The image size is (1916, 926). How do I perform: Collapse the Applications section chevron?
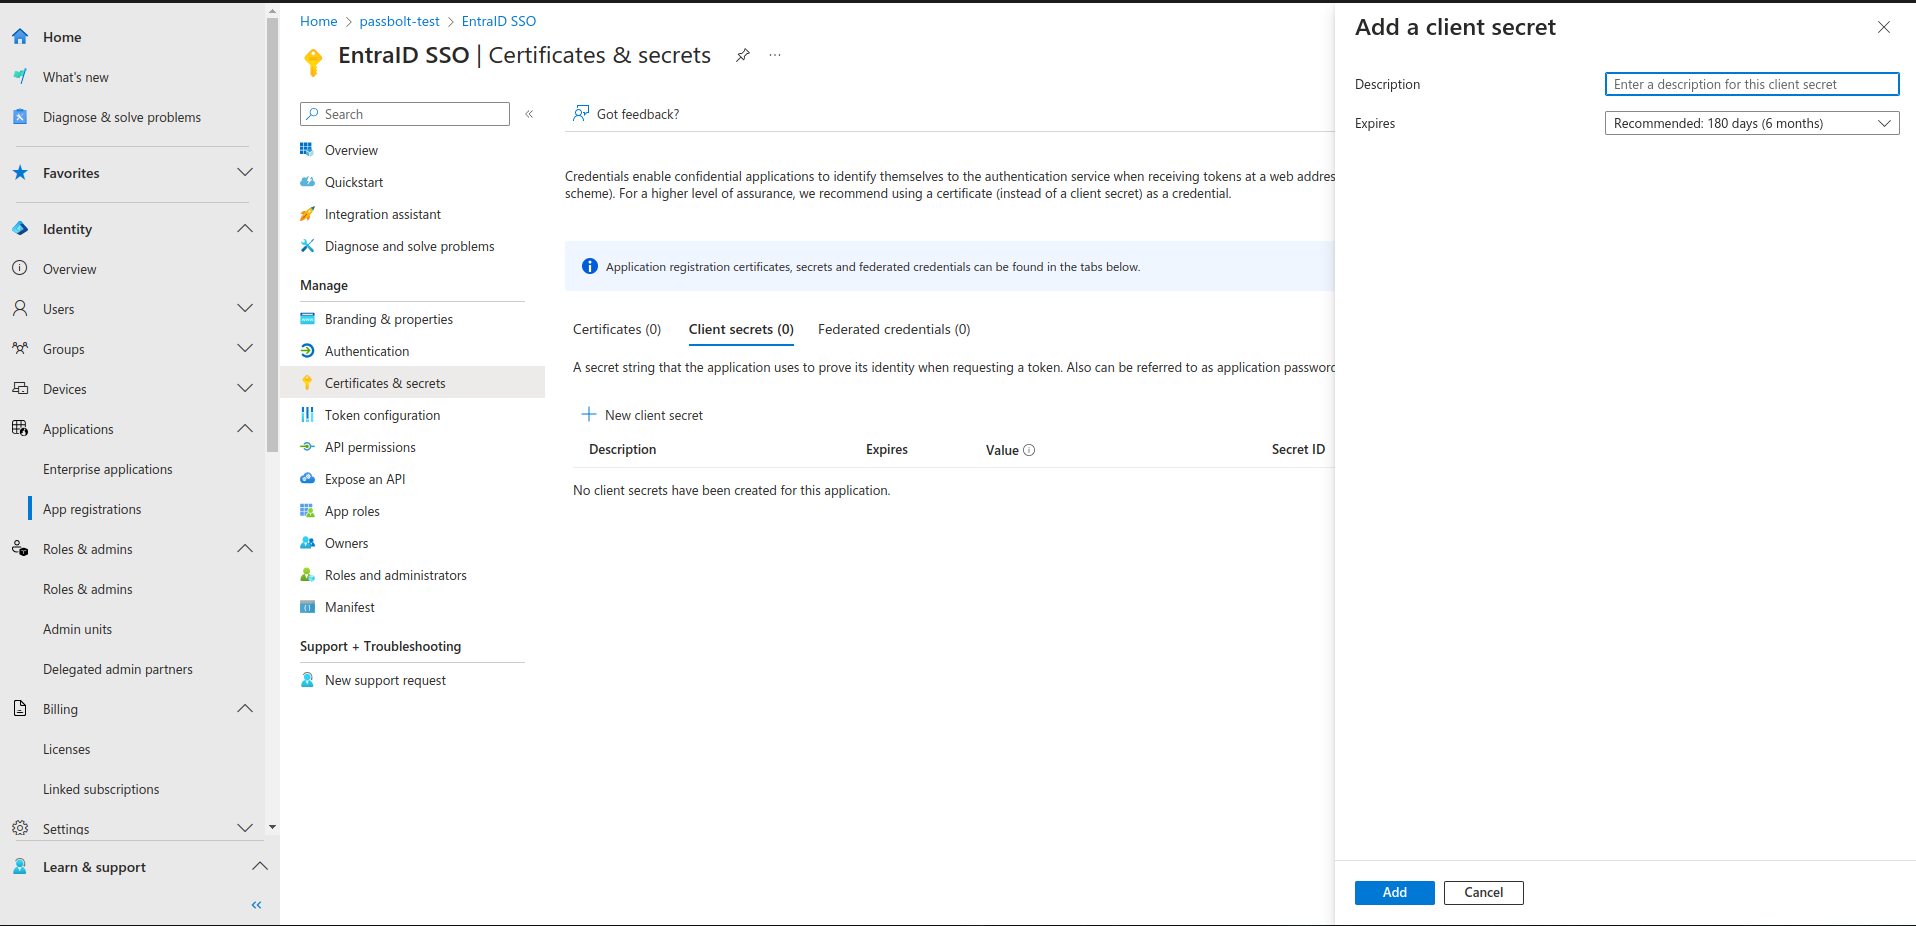[245, 428]
